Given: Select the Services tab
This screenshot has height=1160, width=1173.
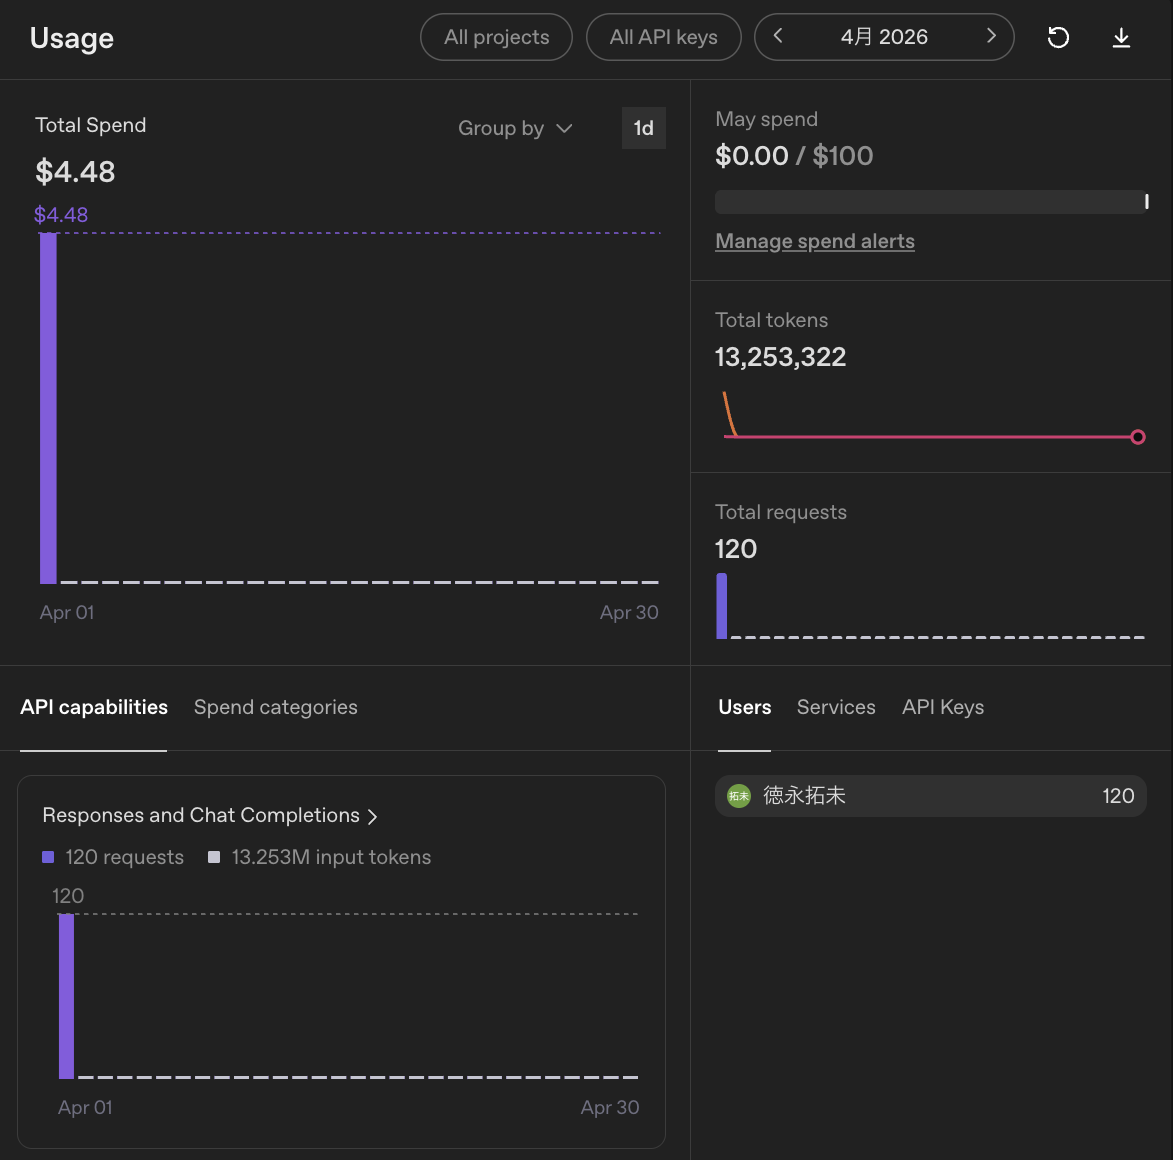Looking at the screenshot, I should click(x=836, y=708).
